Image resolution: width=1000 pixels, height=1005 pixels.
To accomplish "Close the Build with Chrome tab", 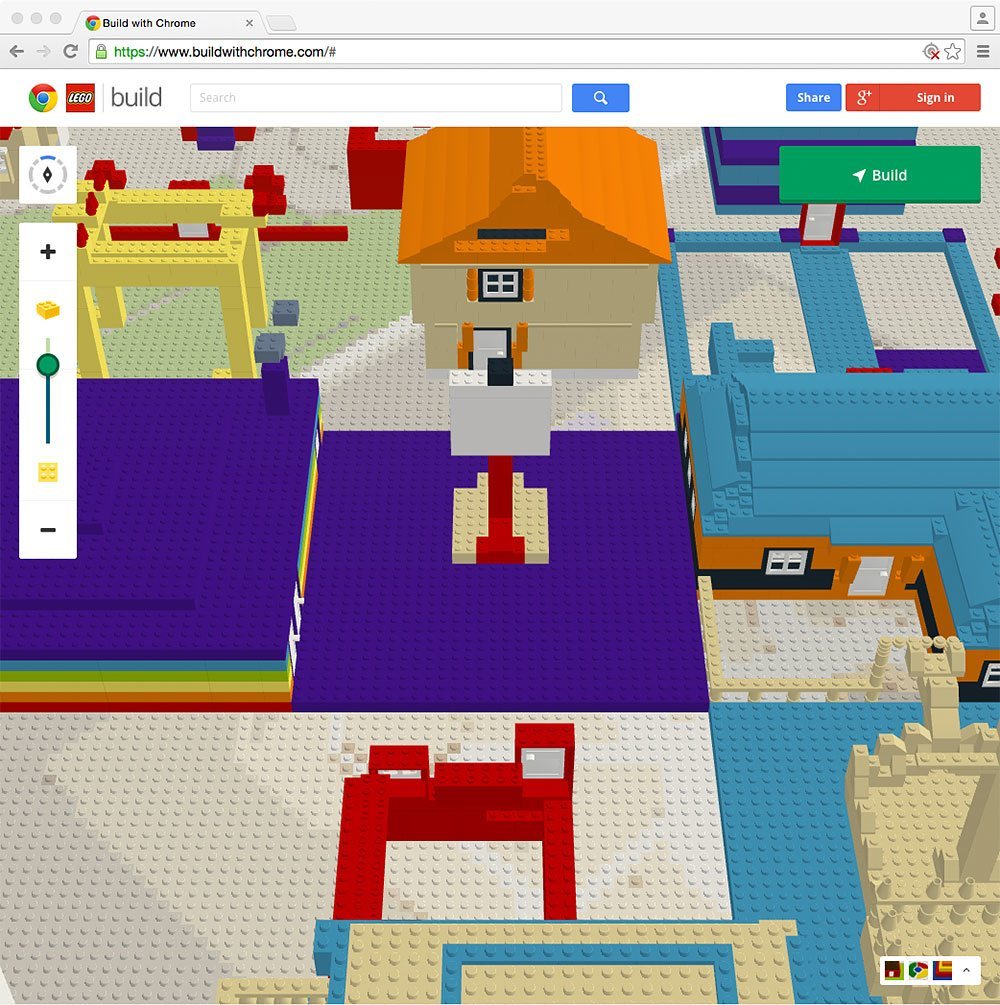I will pyautogui.click(x=249, y=23).
